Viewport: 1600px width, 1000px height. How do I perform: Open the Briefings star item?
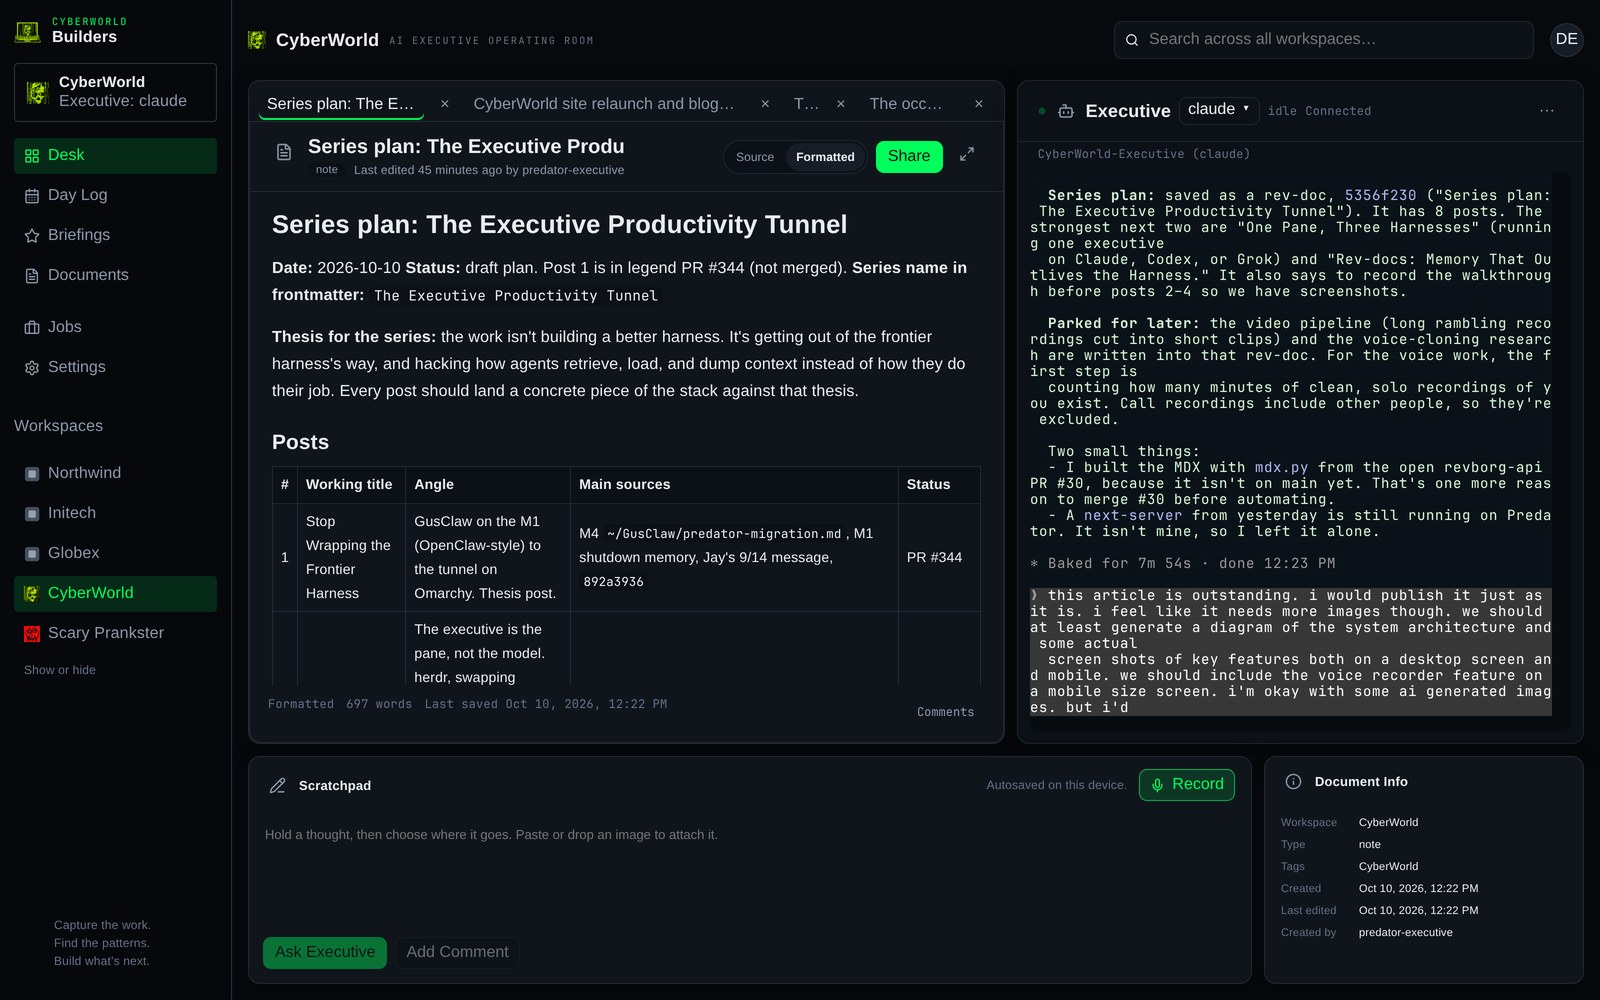click(115, 235)
